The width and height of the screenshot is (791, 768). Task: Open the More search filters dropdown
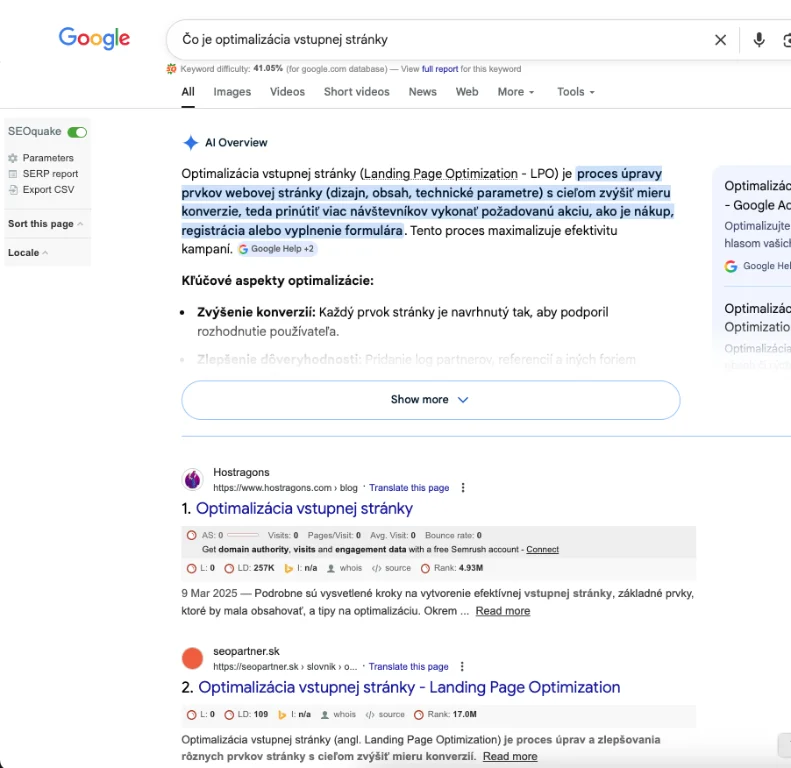(x=515, y=92)
